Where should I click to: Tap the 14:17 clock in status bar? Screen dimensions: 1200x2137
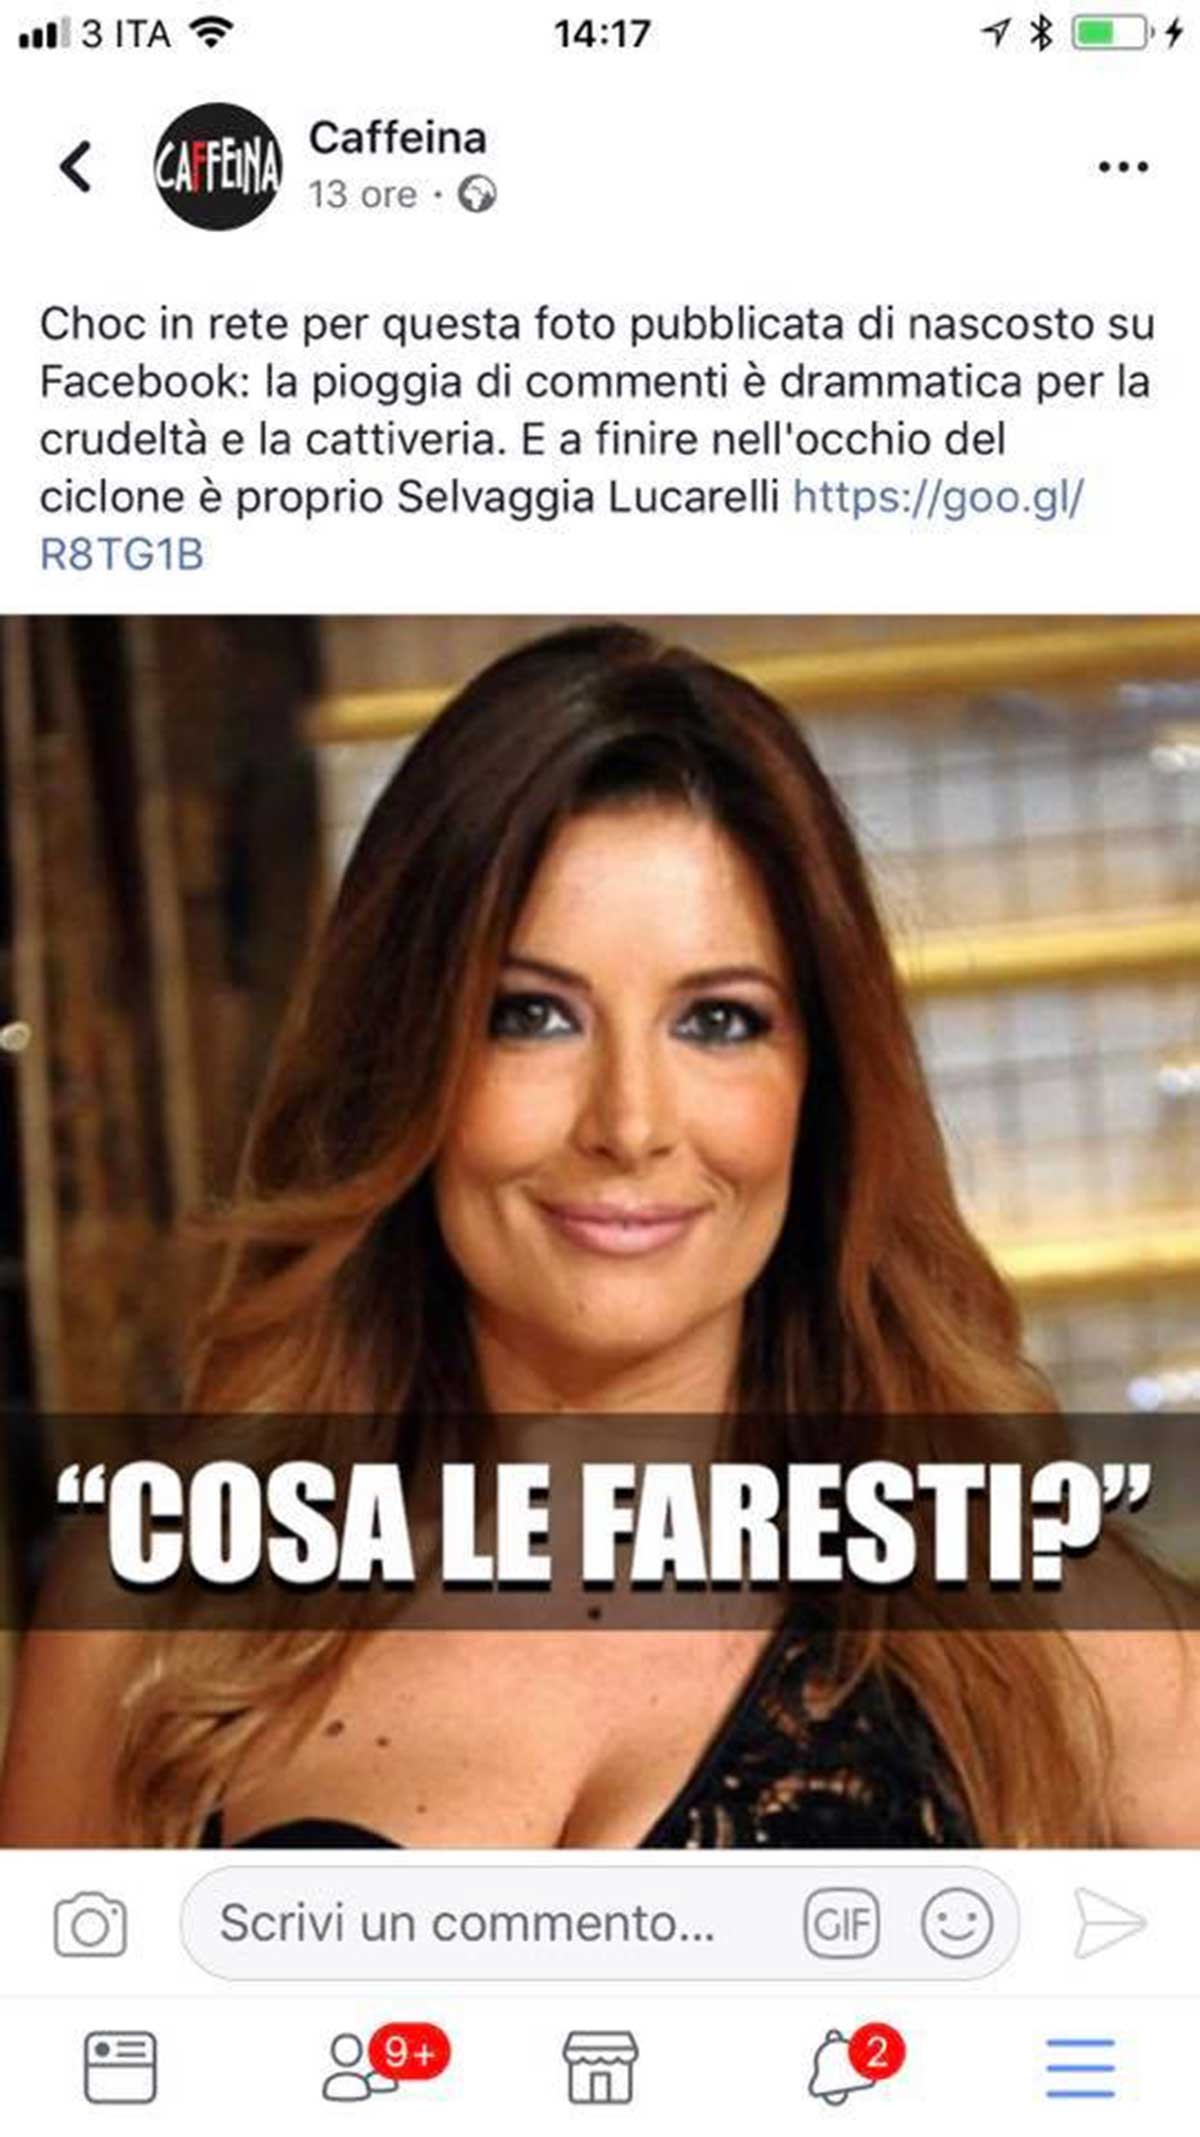coord(602,34)
